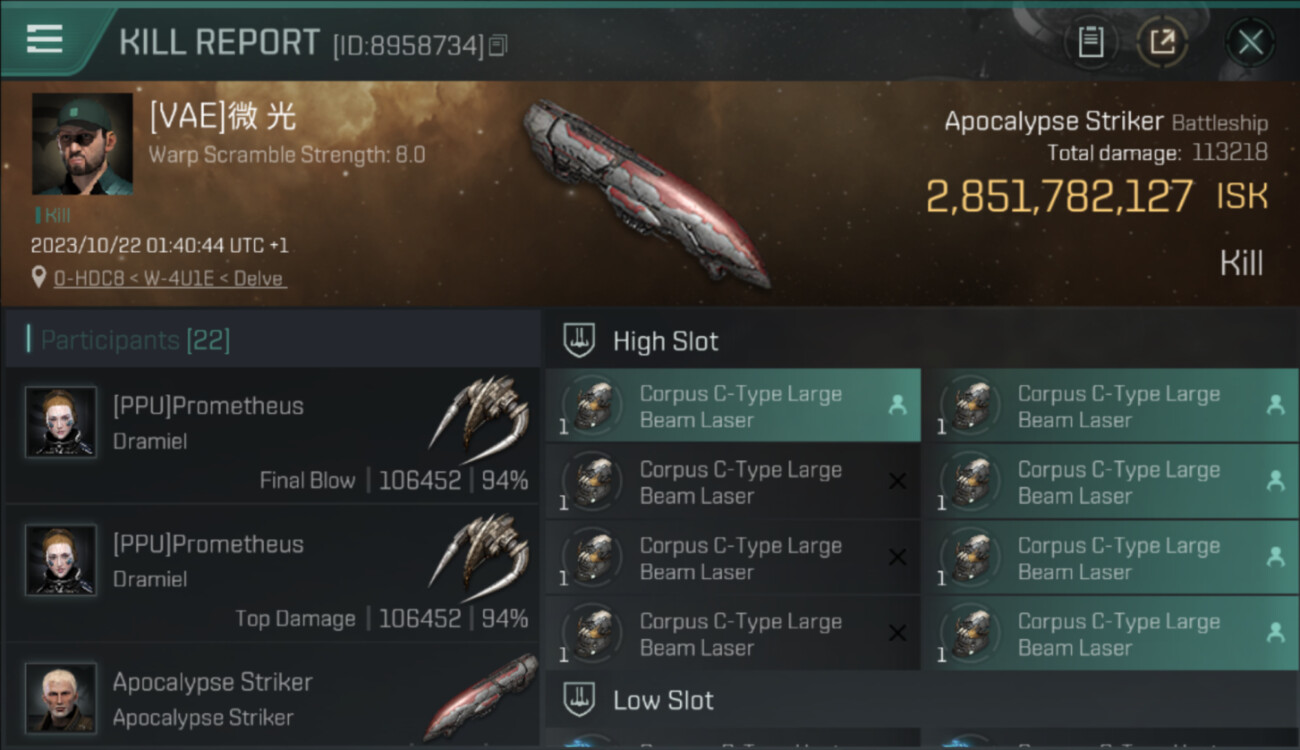Click the clipboard notes icon in header
Image resolution: width=1300 pixels, height=750 pixels.
point(1091,43)
